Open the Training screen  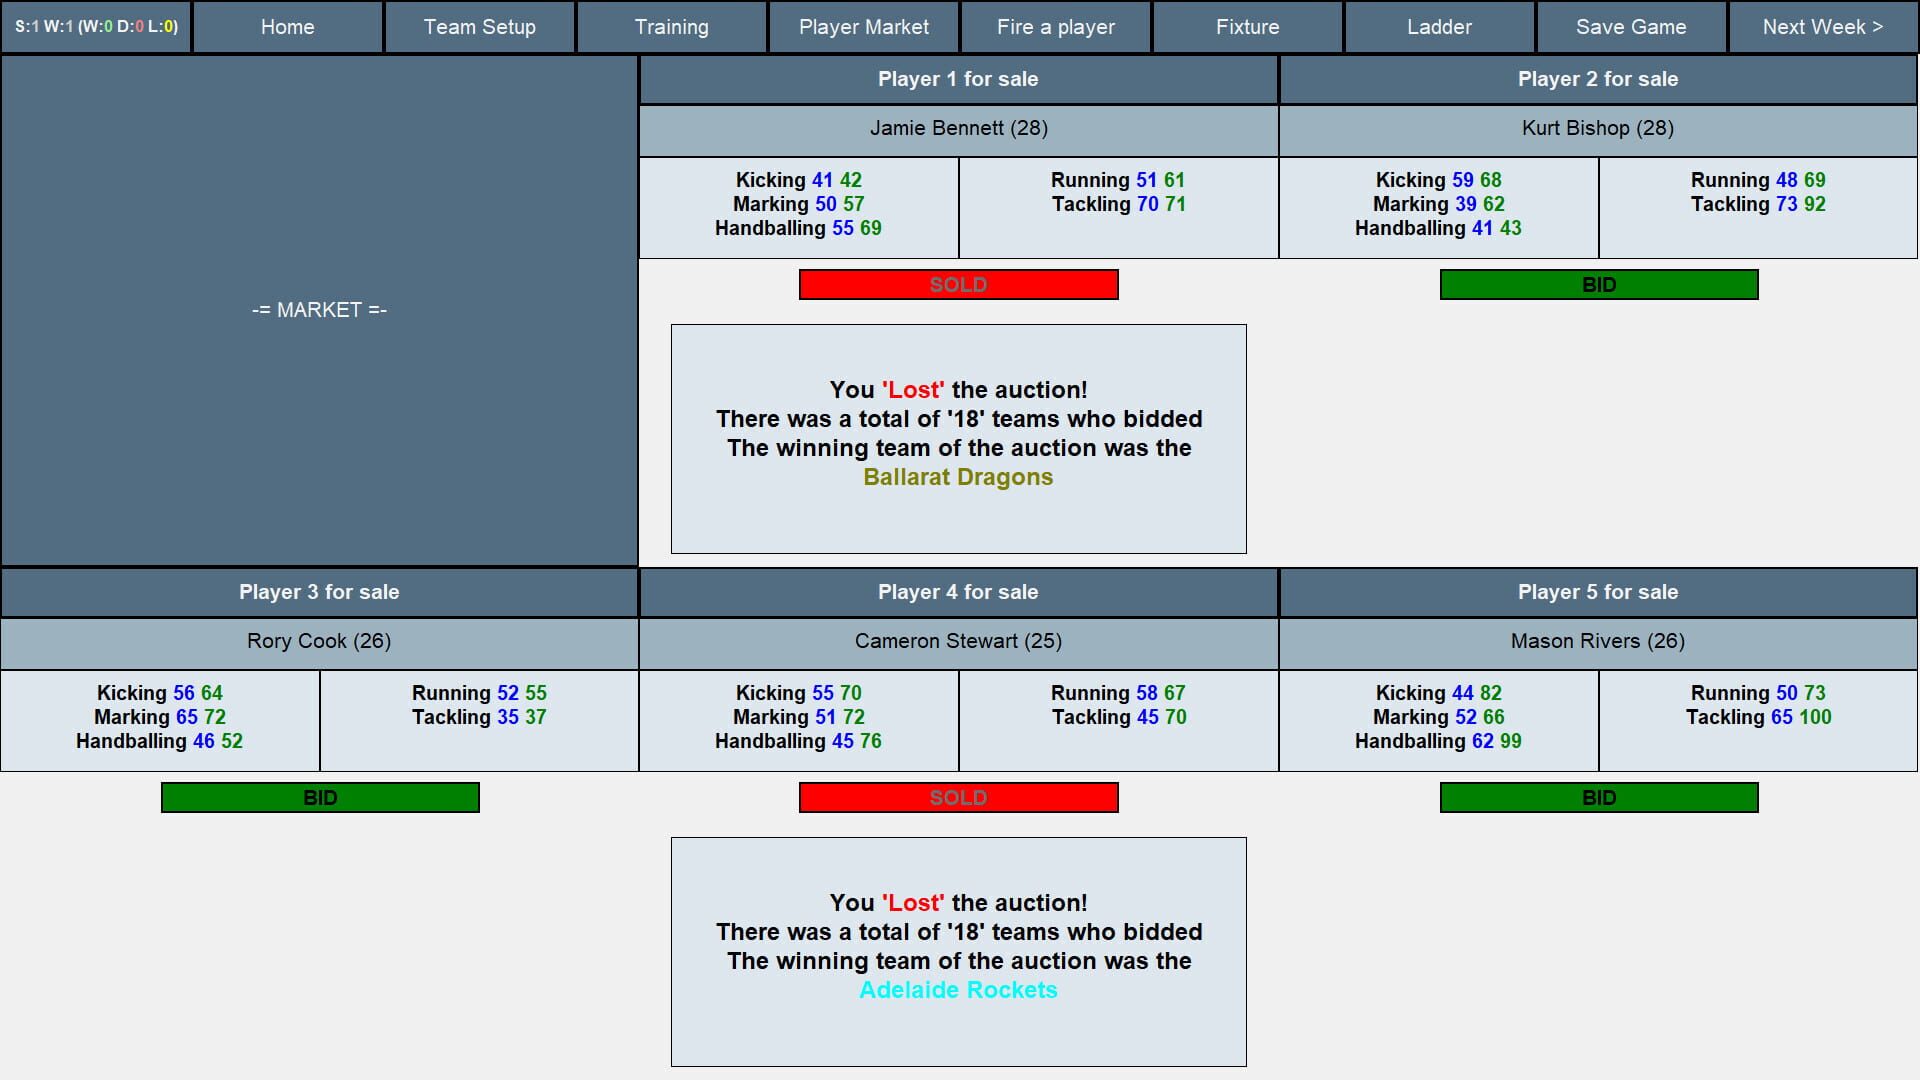click(671, 27)
